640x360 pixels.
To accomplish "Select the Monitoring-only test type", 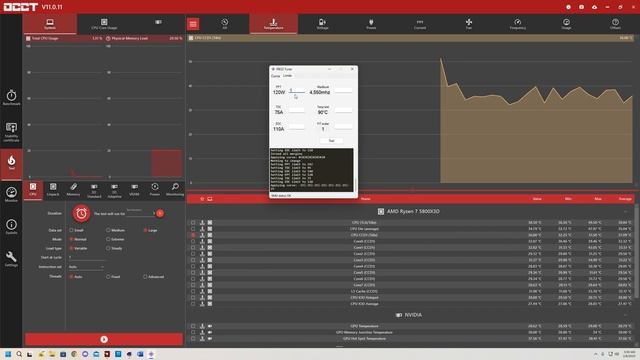I will [x=175, y=190].
